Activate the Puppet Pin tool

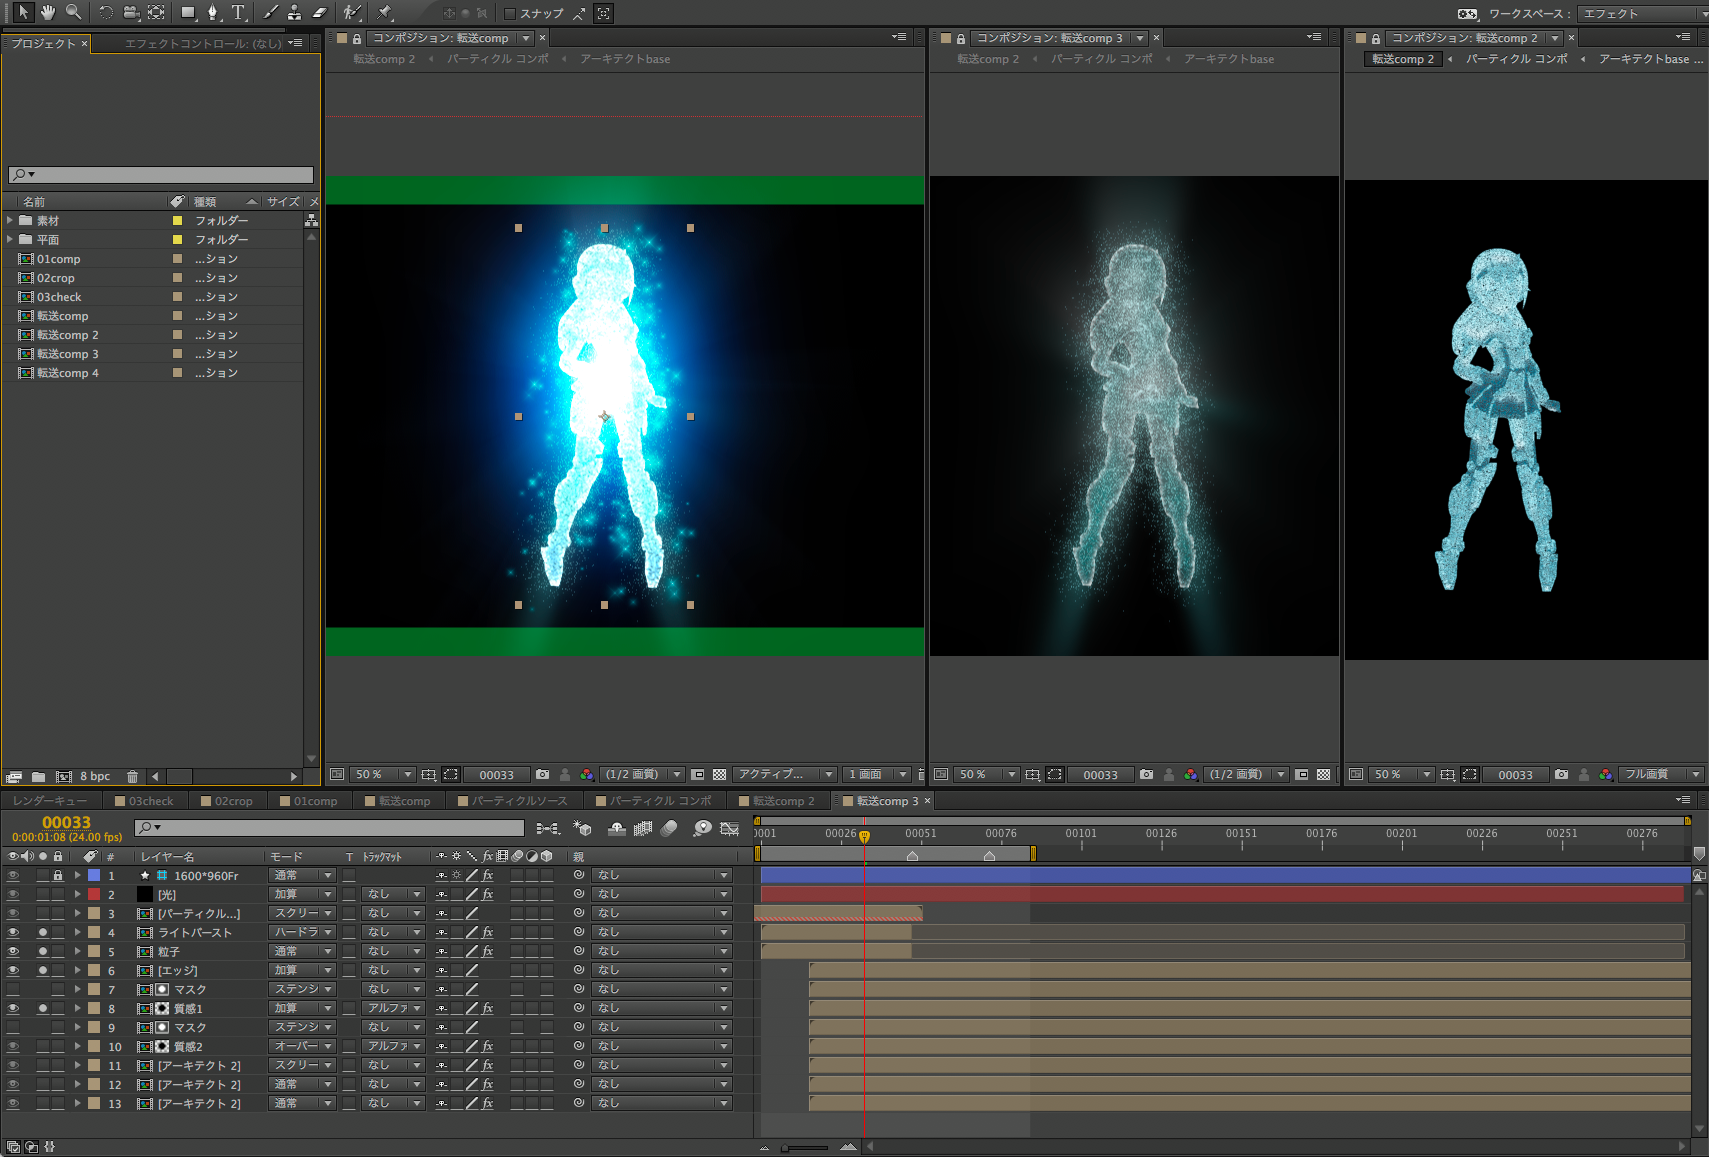385,12
